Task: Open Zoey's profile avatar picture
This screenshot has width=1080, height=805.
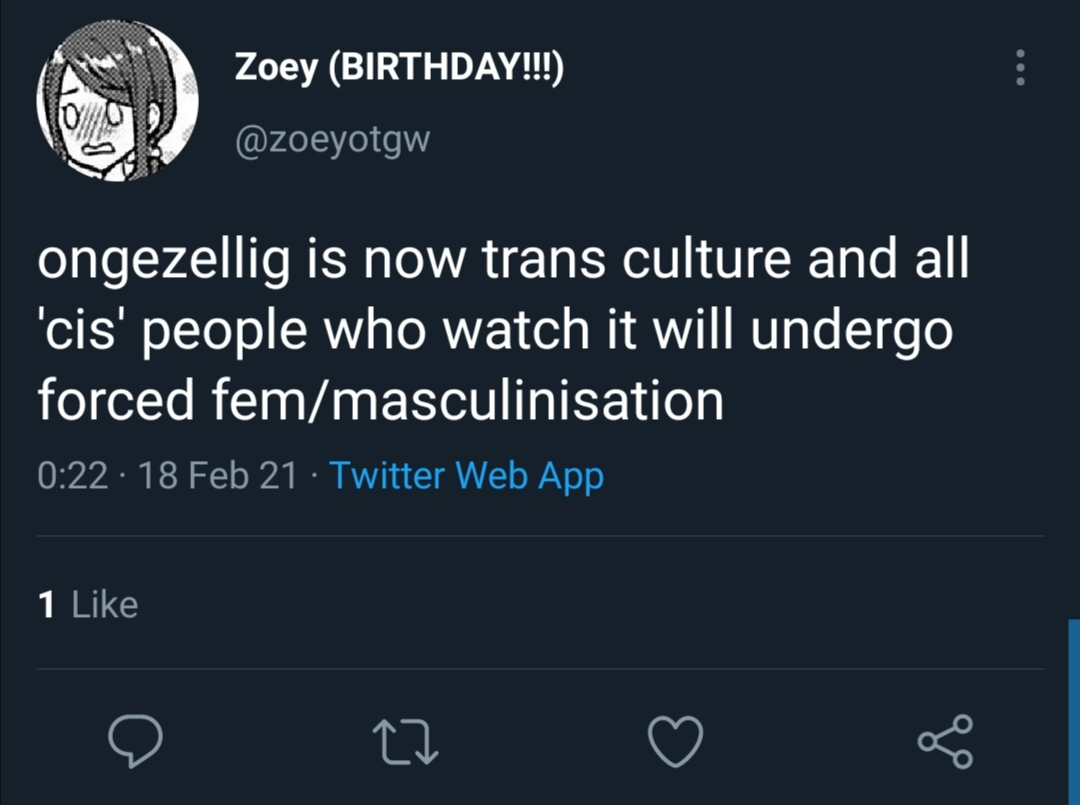Action: point(117,101)
